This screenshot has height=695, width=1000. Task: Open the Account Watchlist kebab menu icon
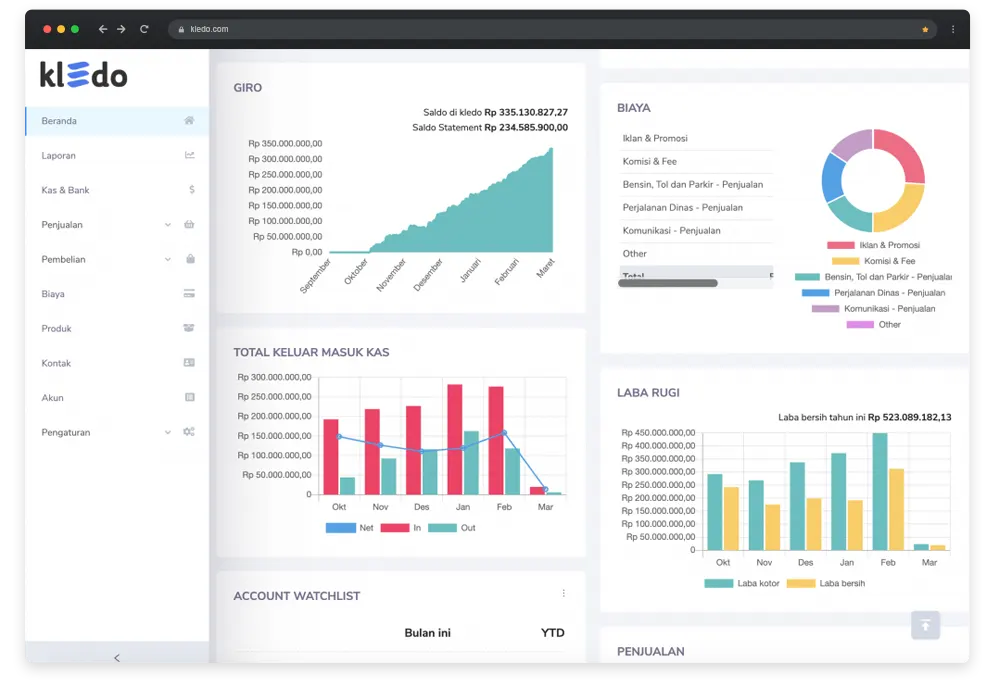tap(566, 593)
